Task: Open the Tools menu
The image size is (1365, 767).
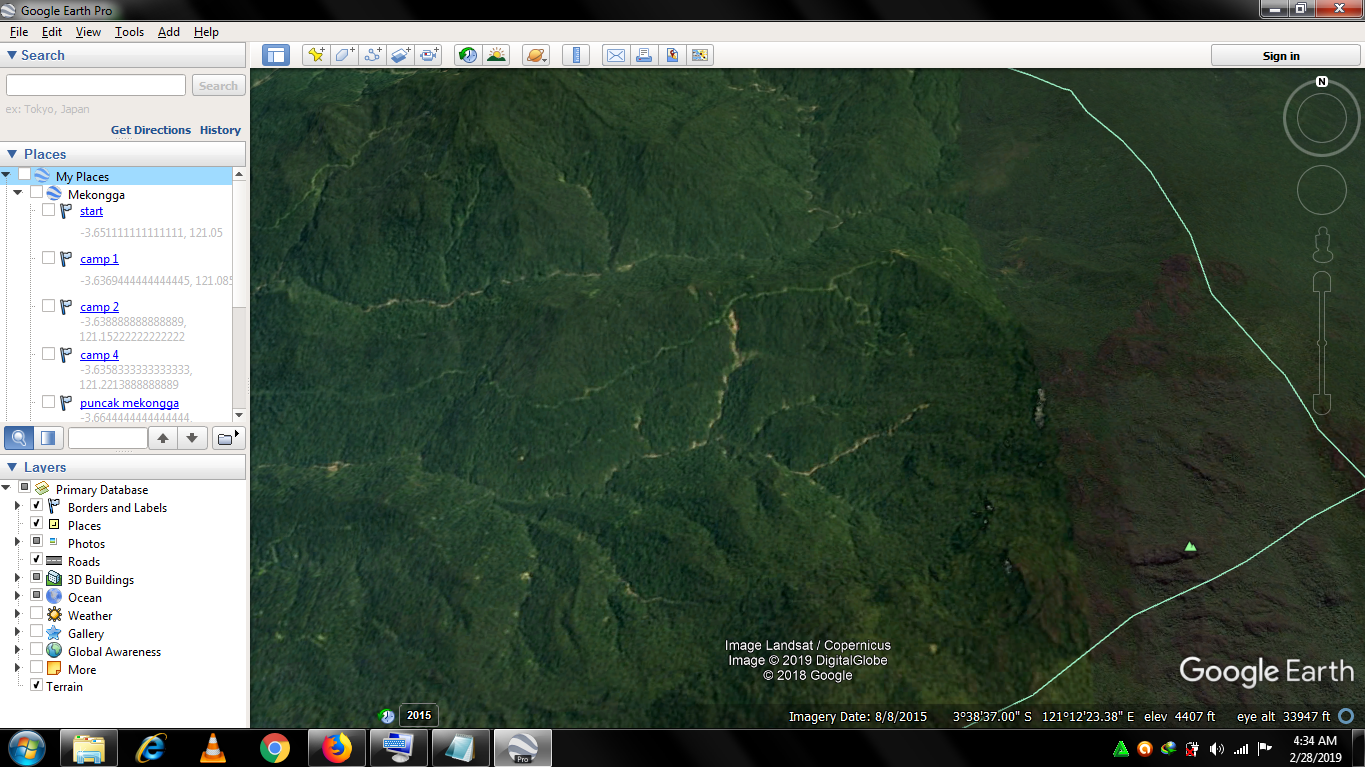Action: coord(129,32)
